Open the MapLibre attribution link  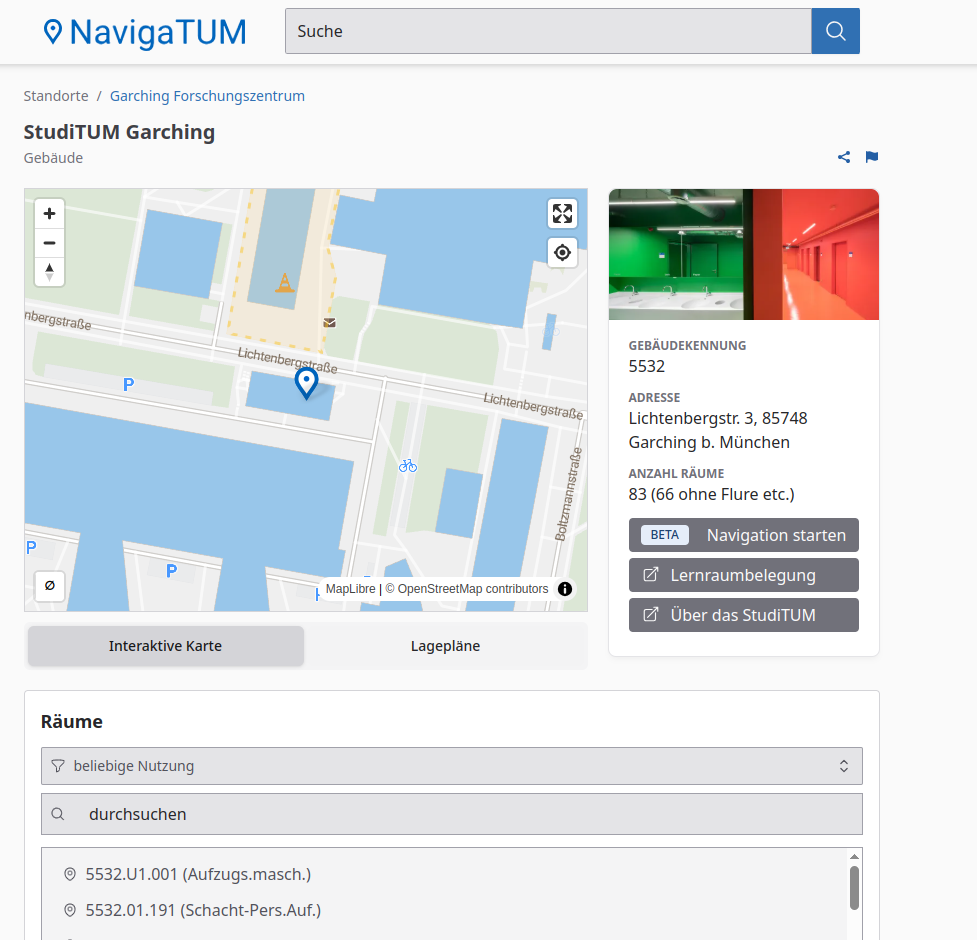click(350, 589)
